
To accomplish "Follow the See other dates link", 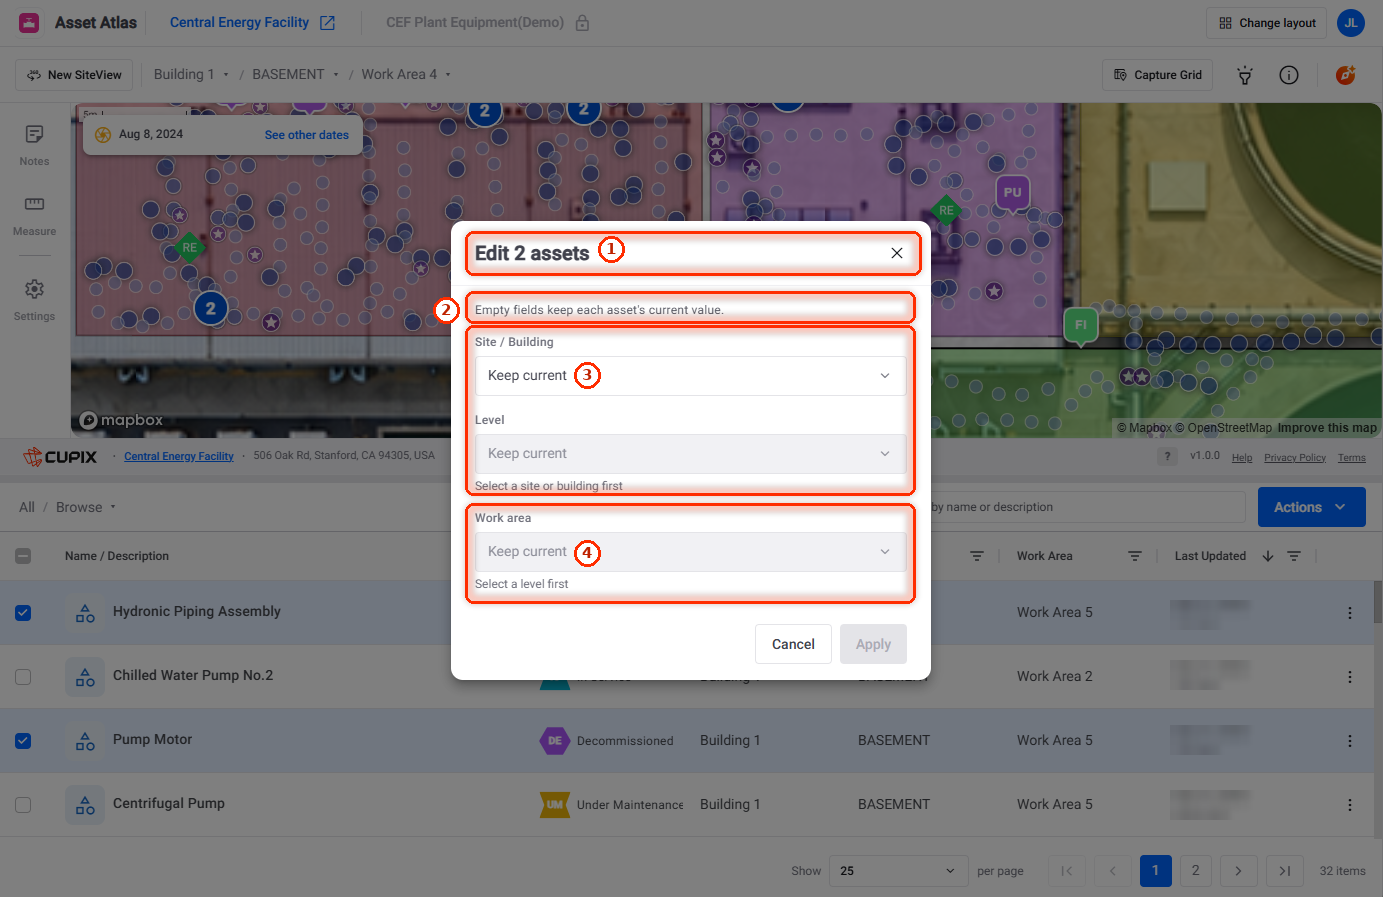I will point(307,135).
